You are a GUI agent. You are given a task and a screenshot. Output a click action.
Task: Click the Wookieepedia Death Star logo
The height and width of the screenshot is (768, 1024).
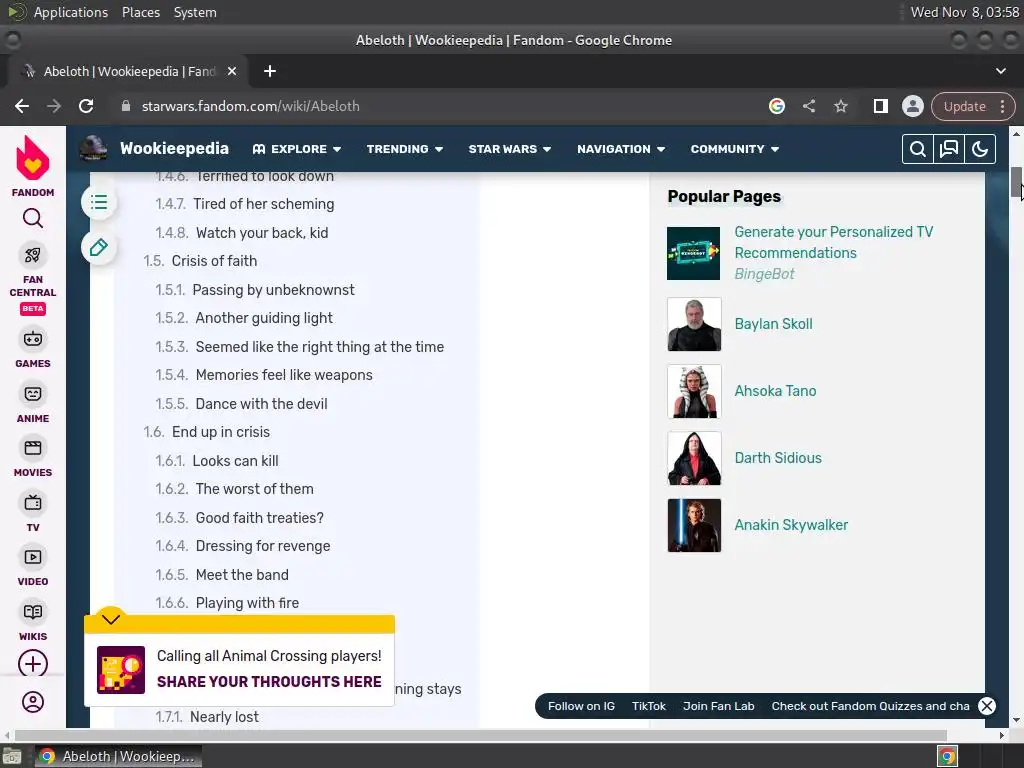(x=93, y=149)
